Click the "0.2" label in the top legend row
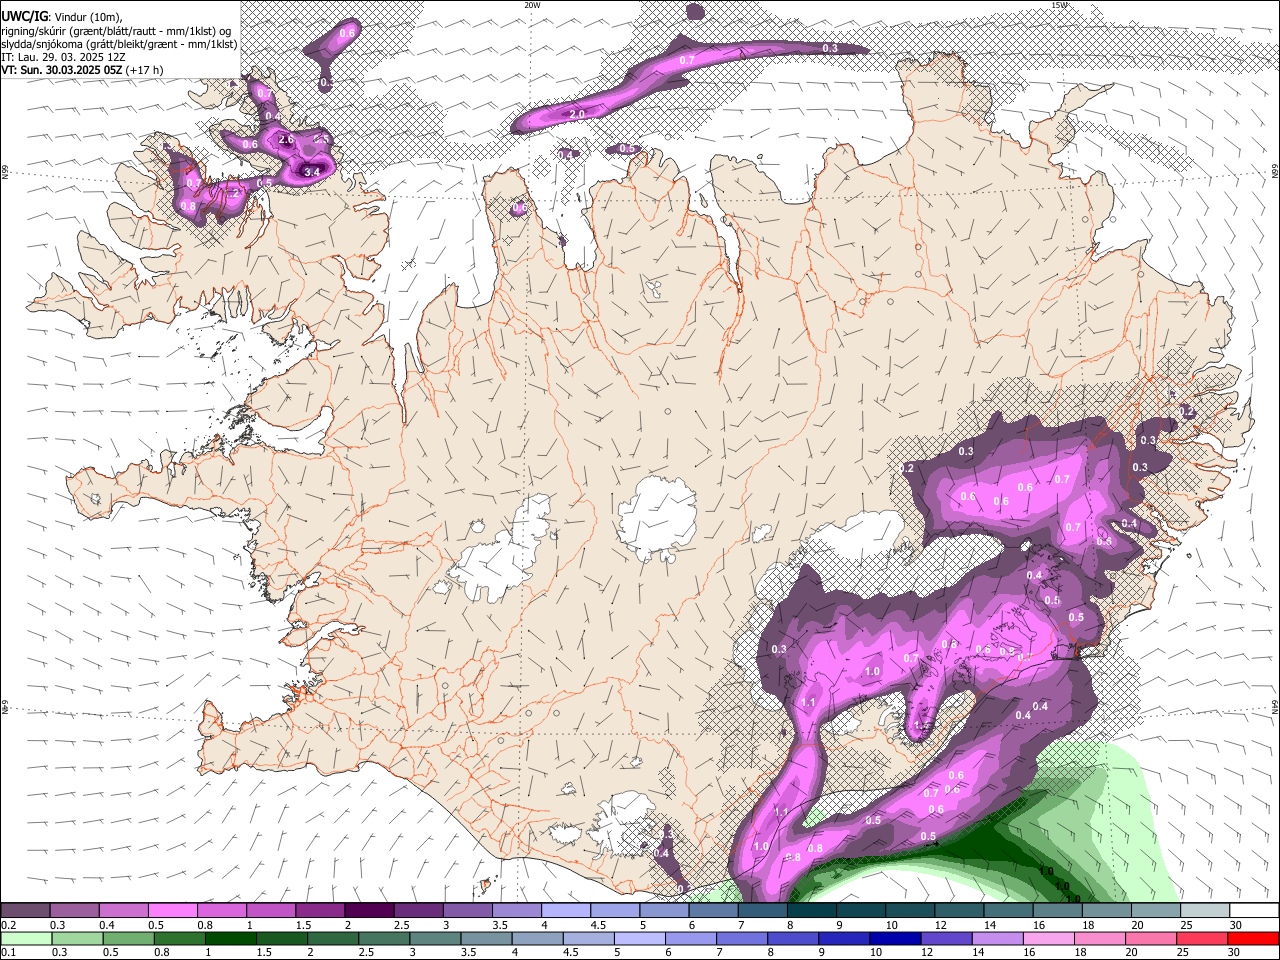Image resolution: width=1280 pixels, height=960 pixels. point(8,925)
